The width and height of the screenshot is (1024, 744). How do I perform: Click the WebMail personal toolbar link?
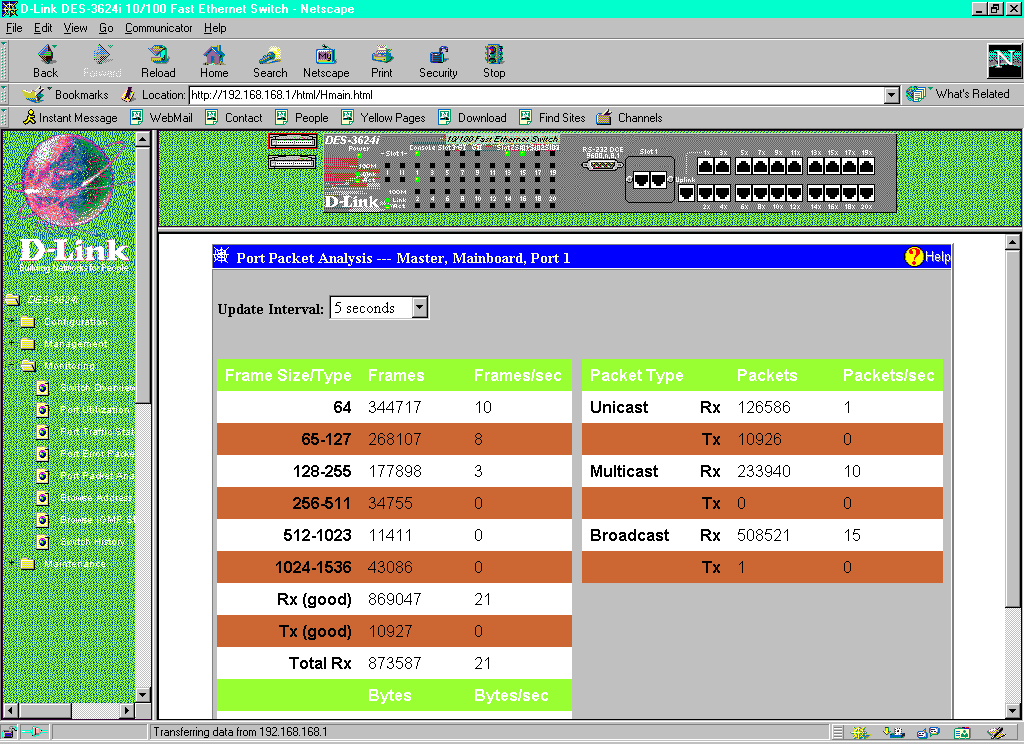[170, 118]
